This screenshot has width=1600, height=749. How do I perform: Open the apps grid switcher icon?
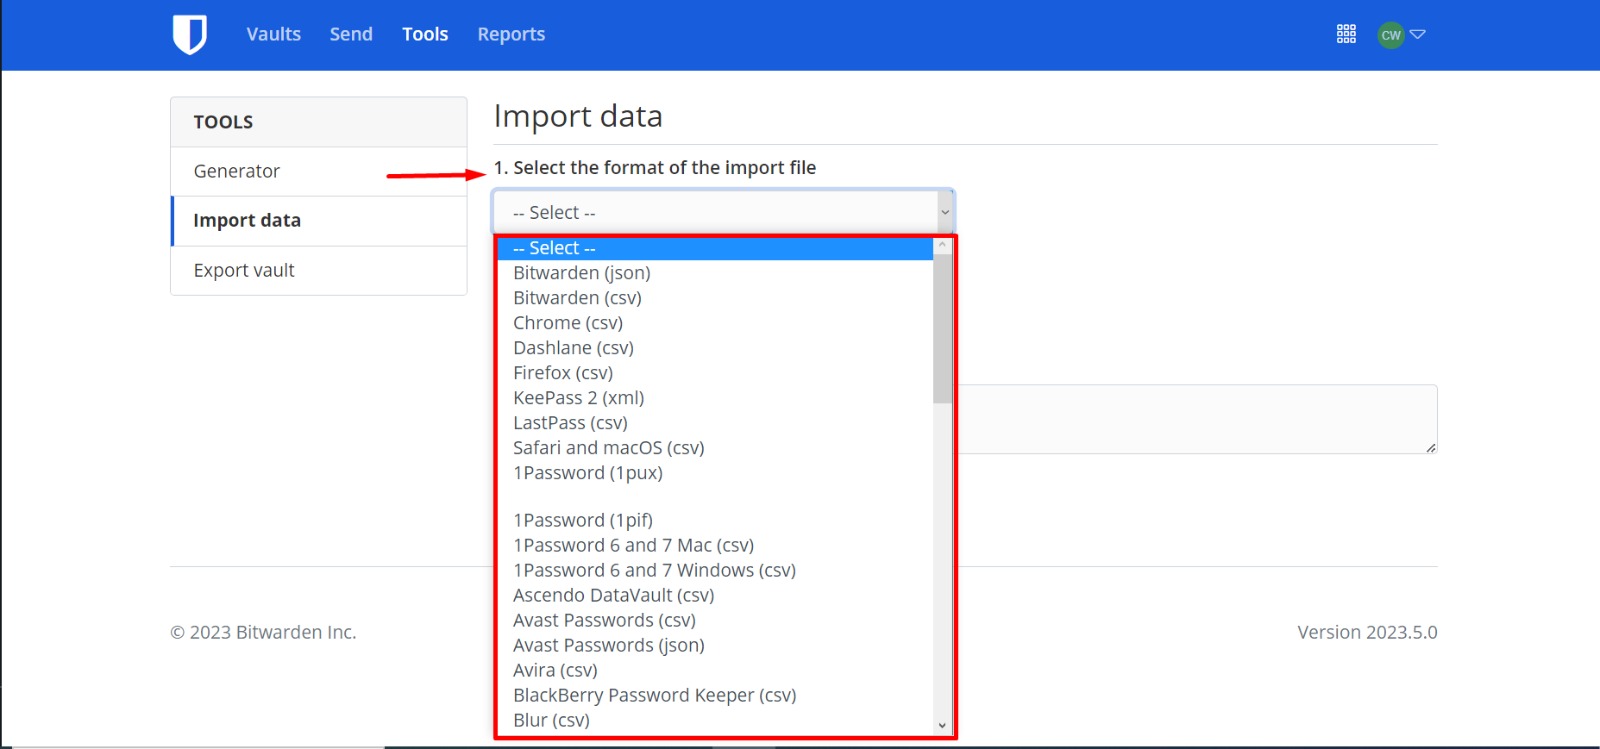tap(1346, 34)
